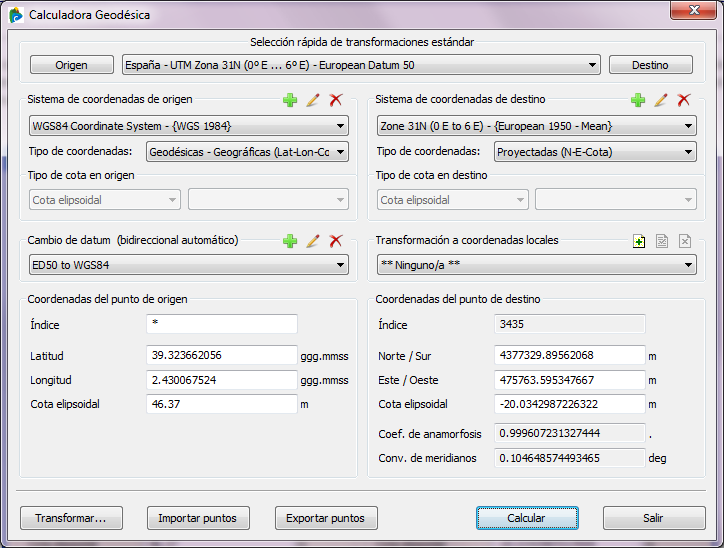
Task: Click the Norte / Sur value field
Action: pos(570,355)
